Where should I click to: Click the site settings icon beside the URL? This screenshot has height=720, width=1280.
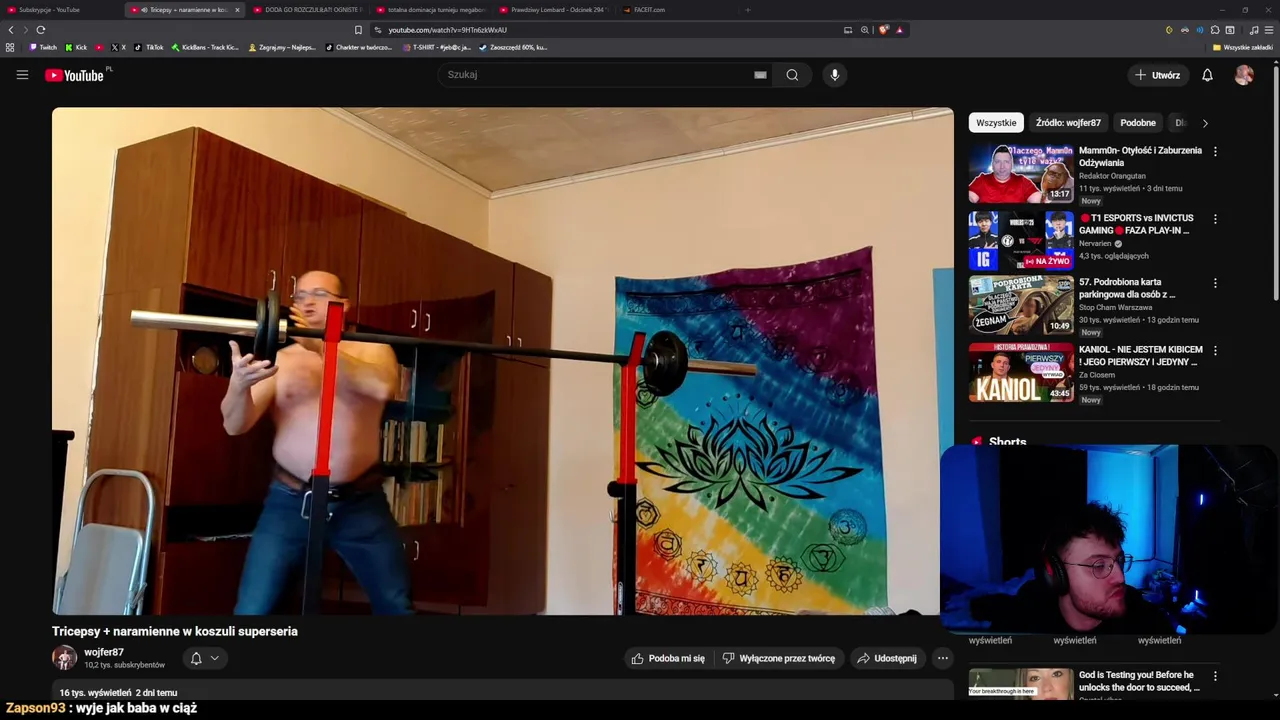[x=377, y=30]
